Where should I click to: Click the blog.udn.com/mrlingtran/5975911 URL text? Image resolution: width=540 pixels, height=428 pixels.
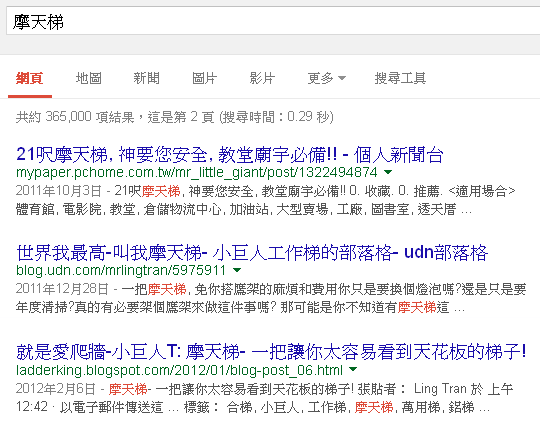(x=121, y=271)
